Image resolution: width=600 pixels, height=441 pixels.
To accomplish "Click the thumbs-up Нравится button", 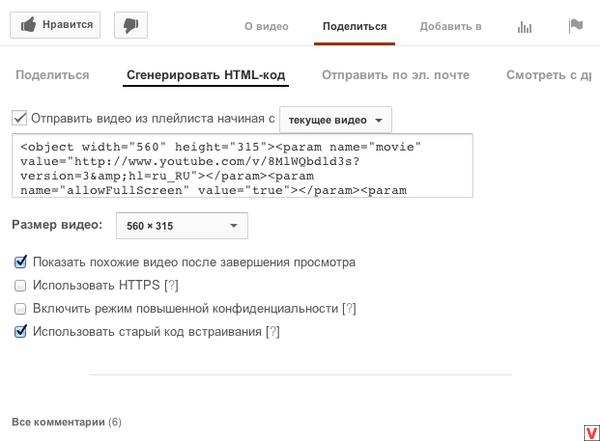I will tap(55, 25).
